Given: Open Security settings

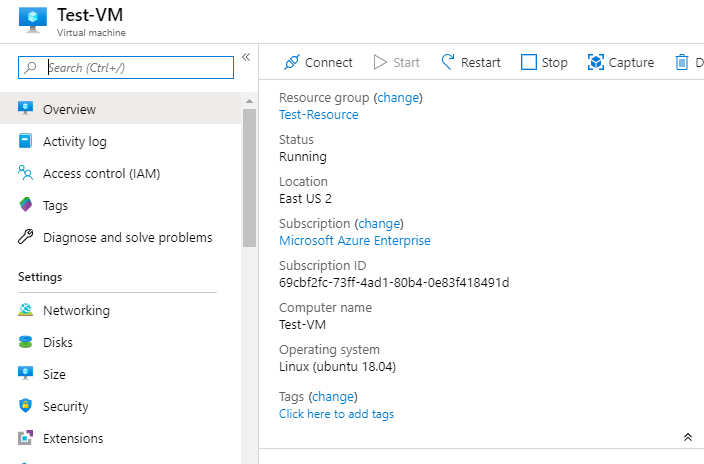Looking at the screenshot, I should (120, 406).
